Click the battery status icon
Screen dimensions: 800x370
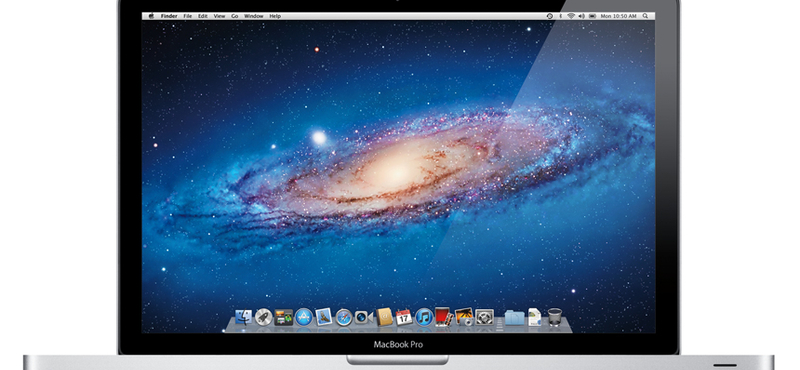pyautogui.click(x=592, y=16)
